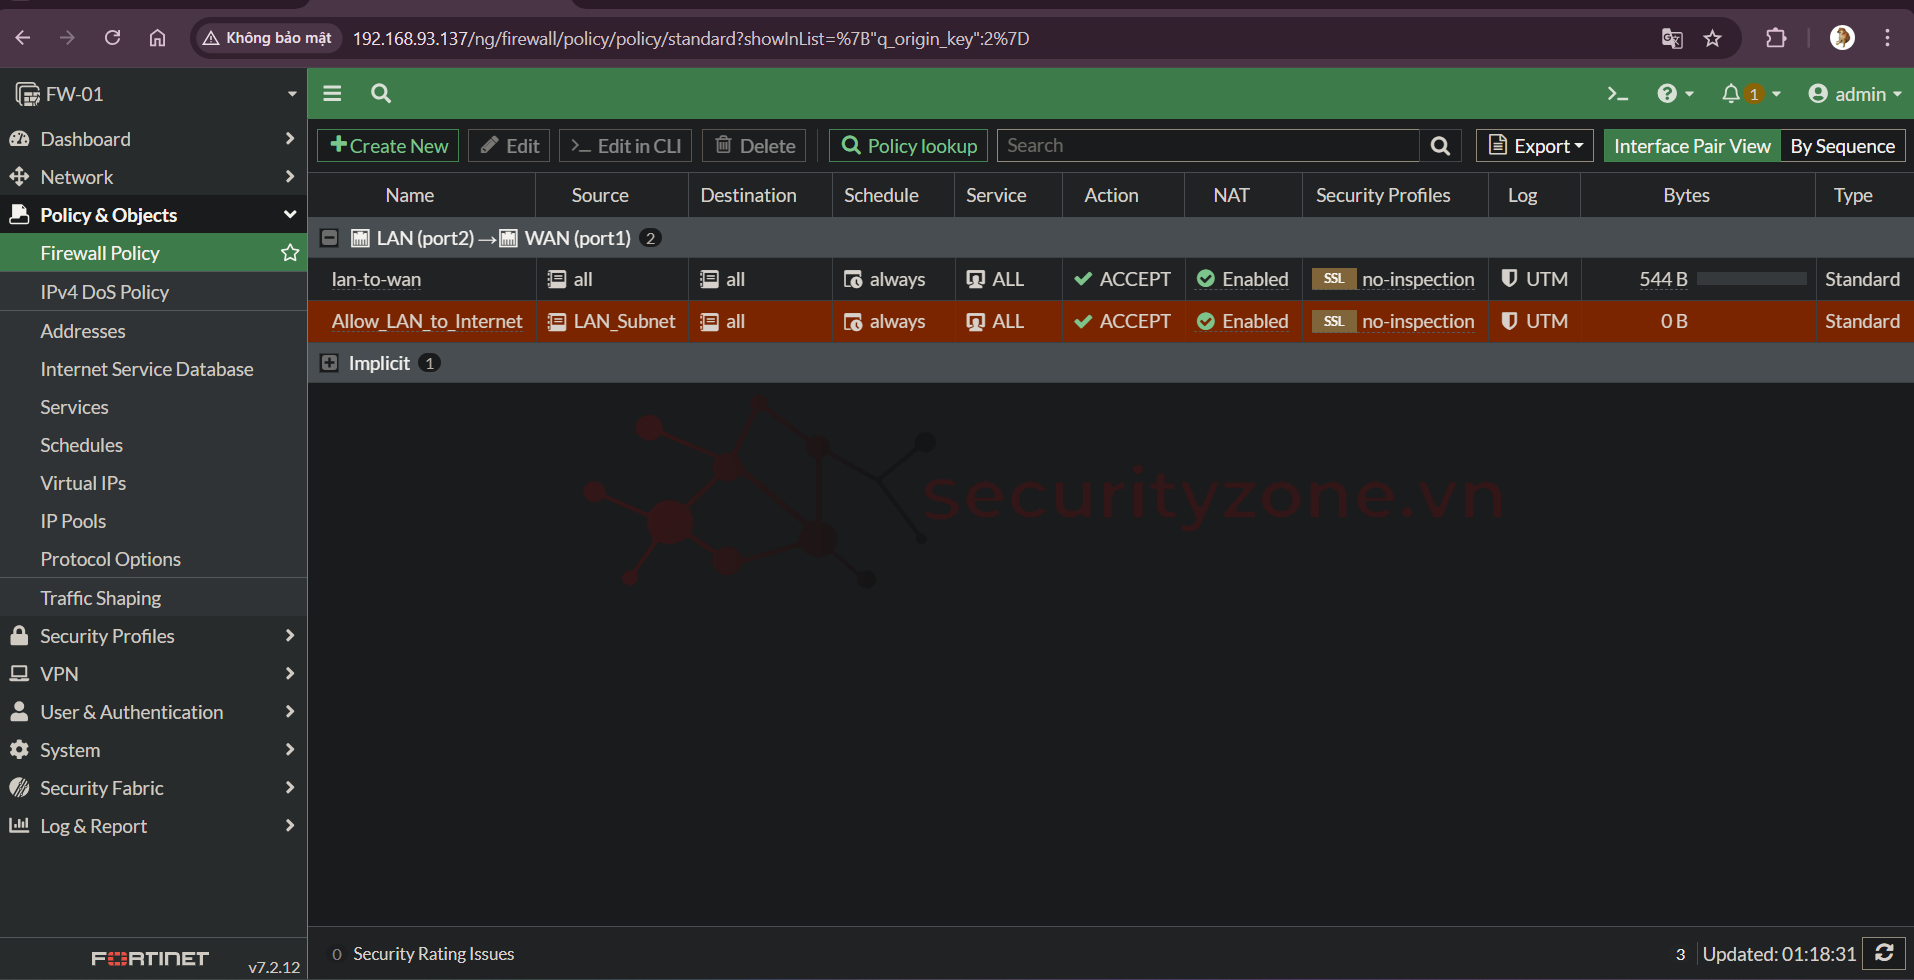The height and width of the screenshot is (980, 1914).
Task: Click the Policy lookup button
Action: (x=908, y=146)
